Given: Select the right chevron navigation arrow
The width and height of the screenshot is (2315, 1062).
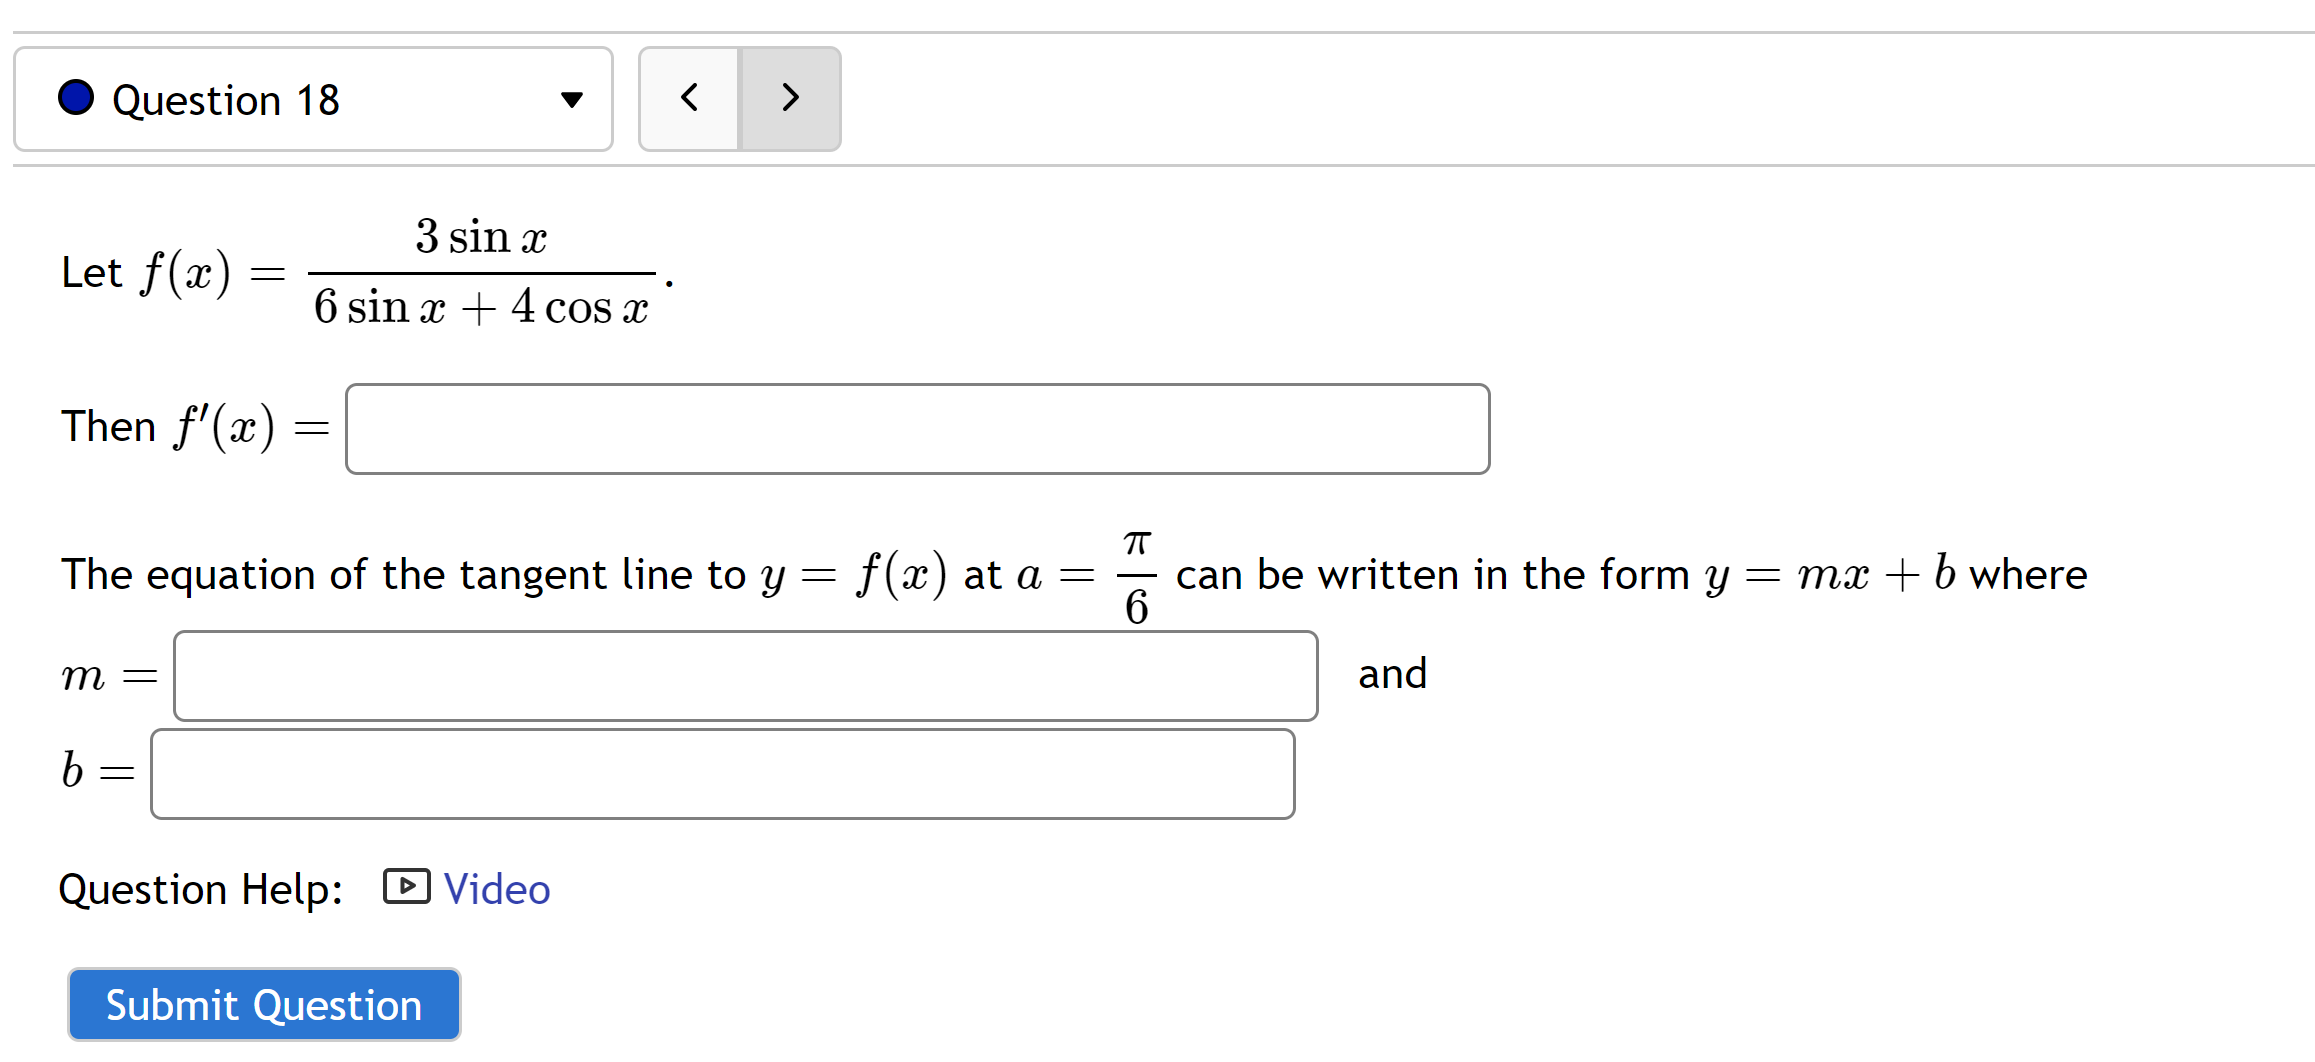Looking at the screenshot, I should tap(789, 99).
